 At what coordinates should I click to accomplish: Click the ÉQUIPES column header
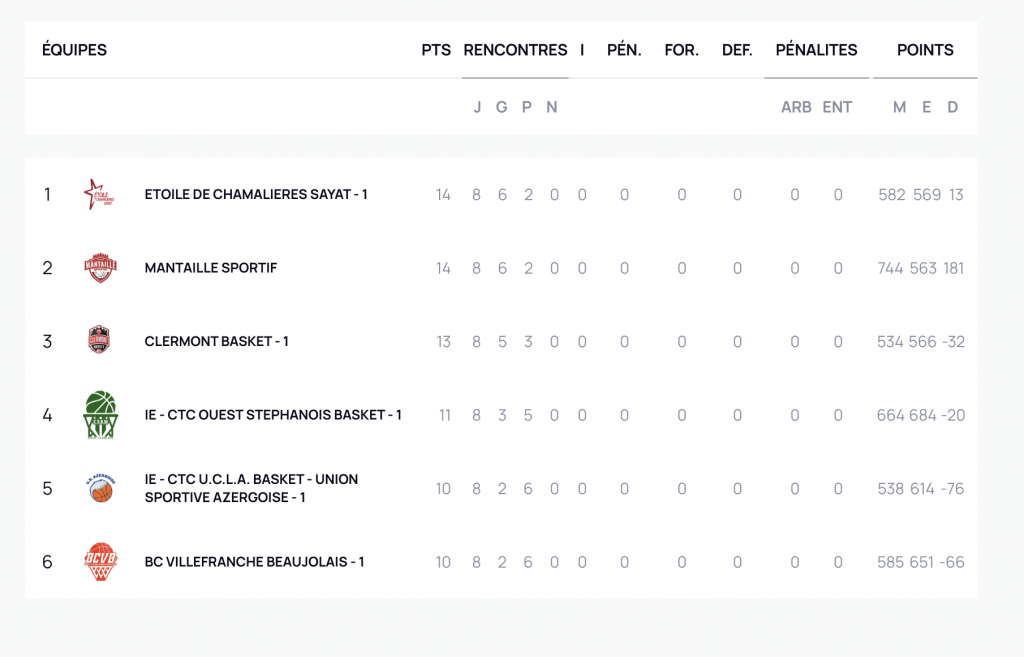74,50
